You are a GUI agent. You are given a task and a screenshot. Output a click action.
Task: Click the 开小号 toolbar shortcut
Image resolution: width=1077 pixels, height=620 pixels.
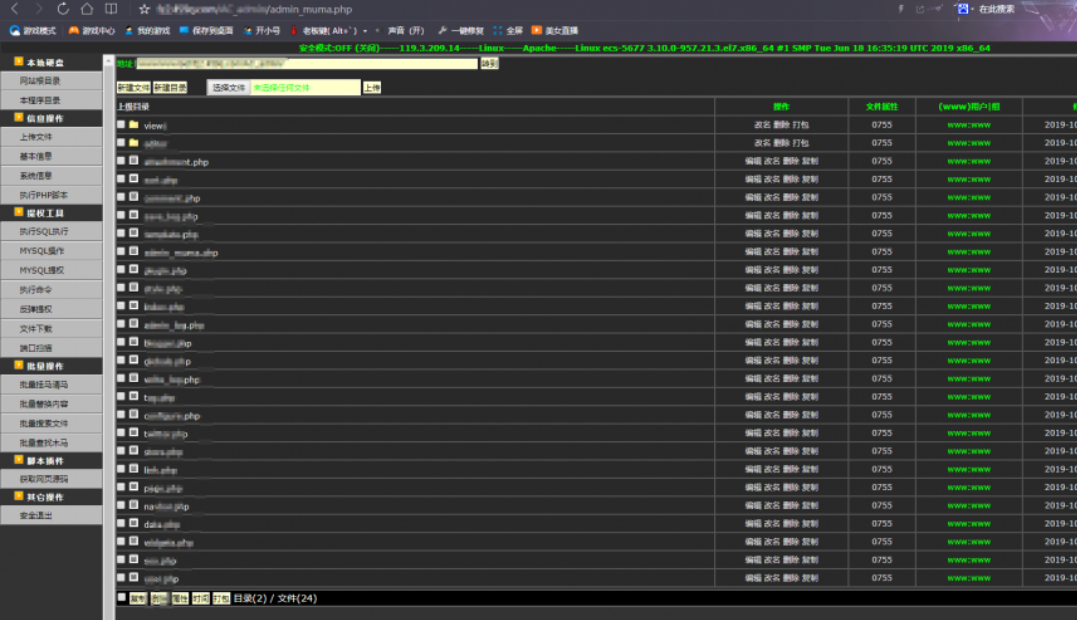pos(262,30)
